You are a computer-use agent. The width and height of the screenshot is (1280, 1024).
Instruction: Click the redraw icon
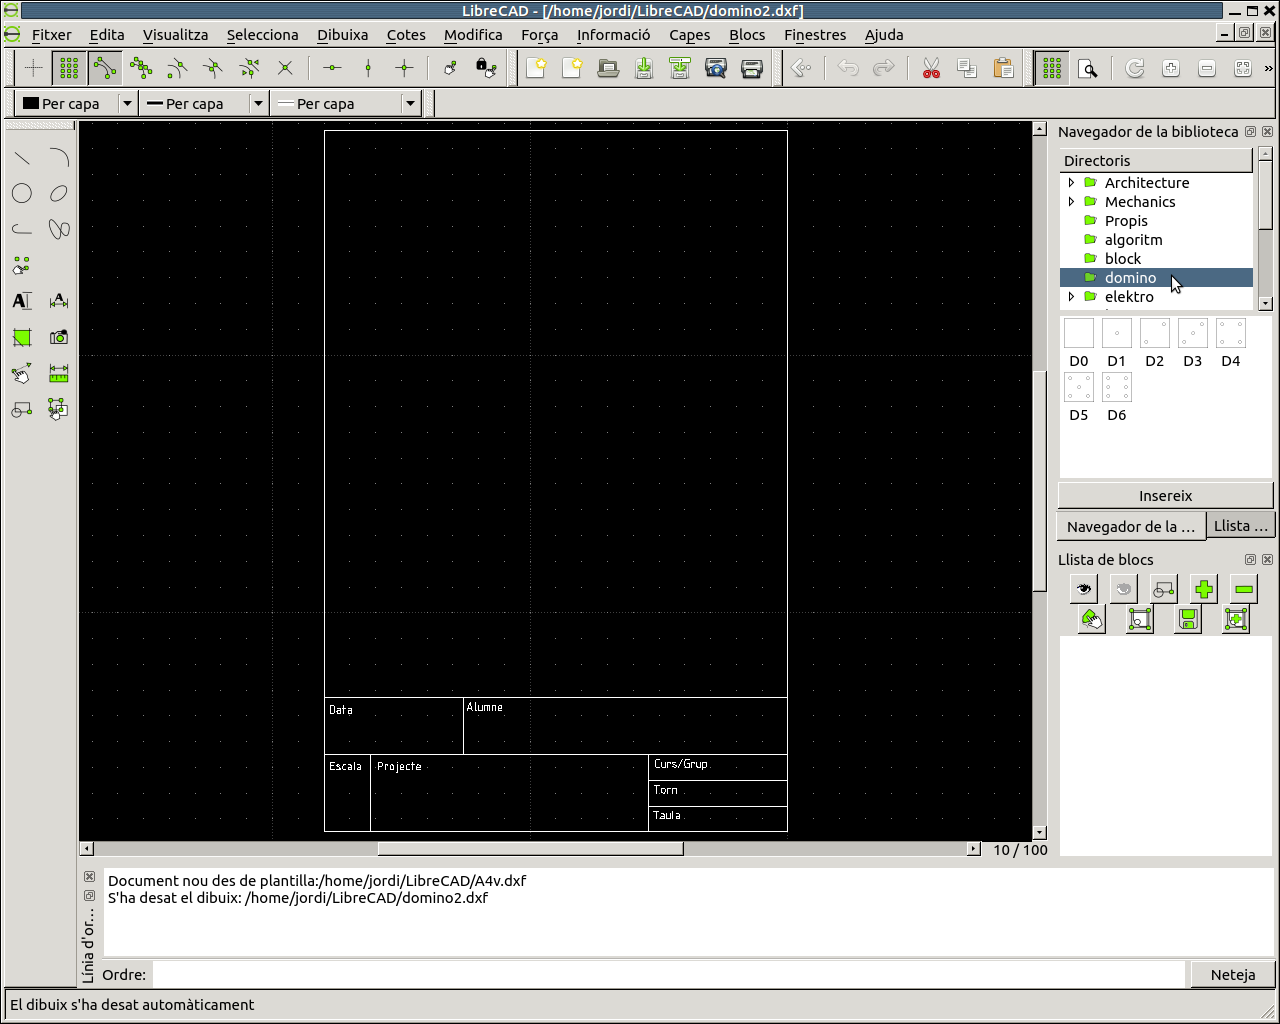pyautogui.click(x=1135, y=68)
